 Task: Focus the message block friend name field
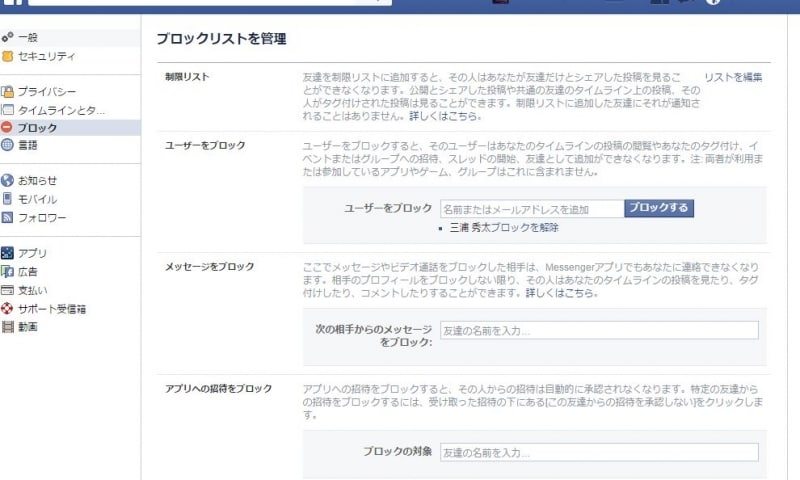599,331
